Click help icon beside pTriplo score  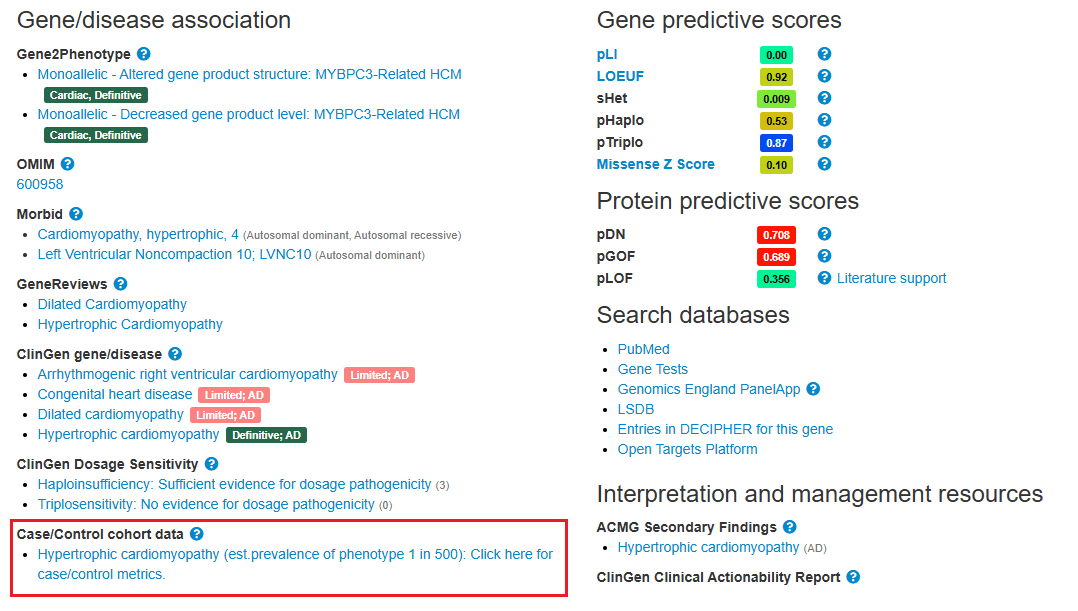click(x=824, y=142)
